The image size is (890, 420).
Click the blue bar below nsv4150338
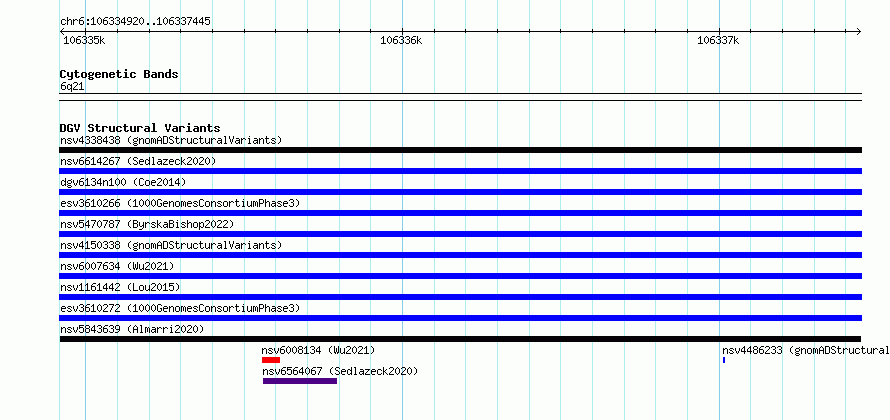point(460,255)
